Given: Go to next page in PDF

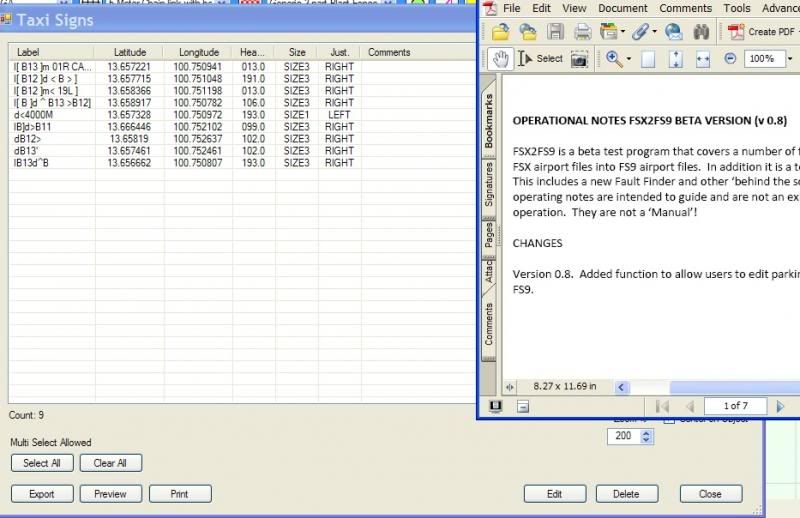Looking at the screenshot, I should tap(782, 406).
